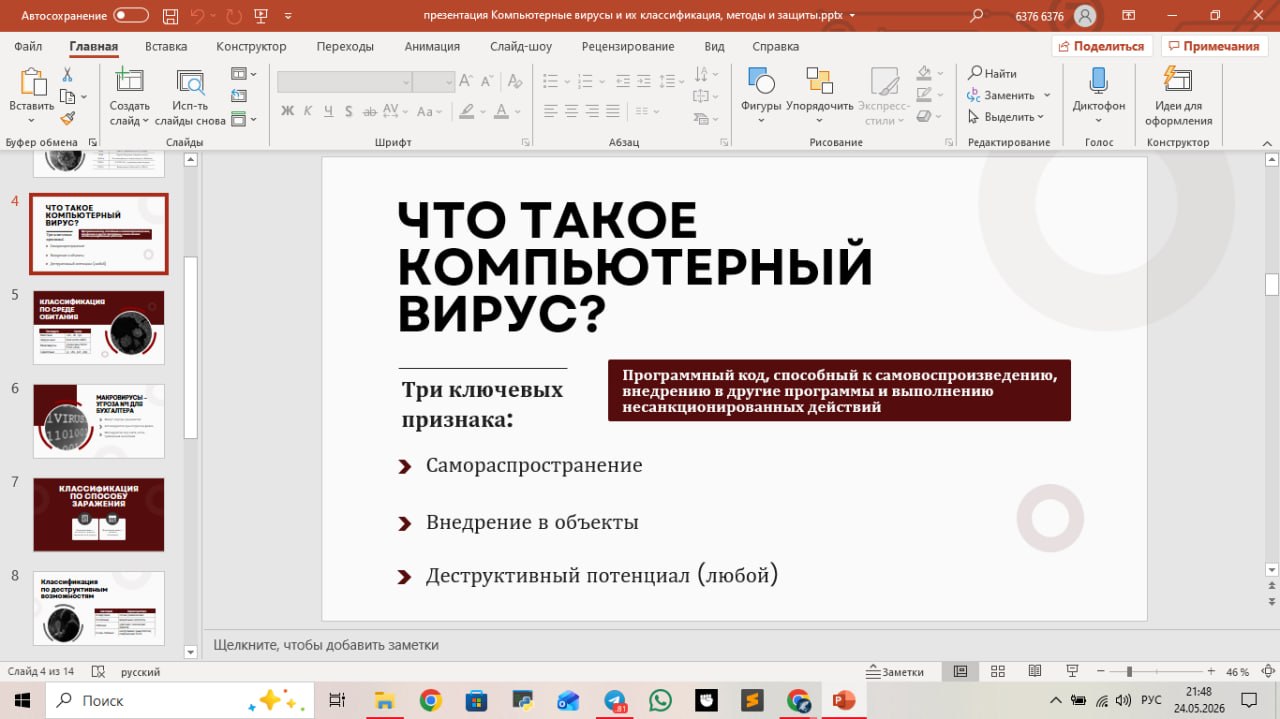
Task: Open the Change Case (Aa) dropdown
Action: pos(429,111)
